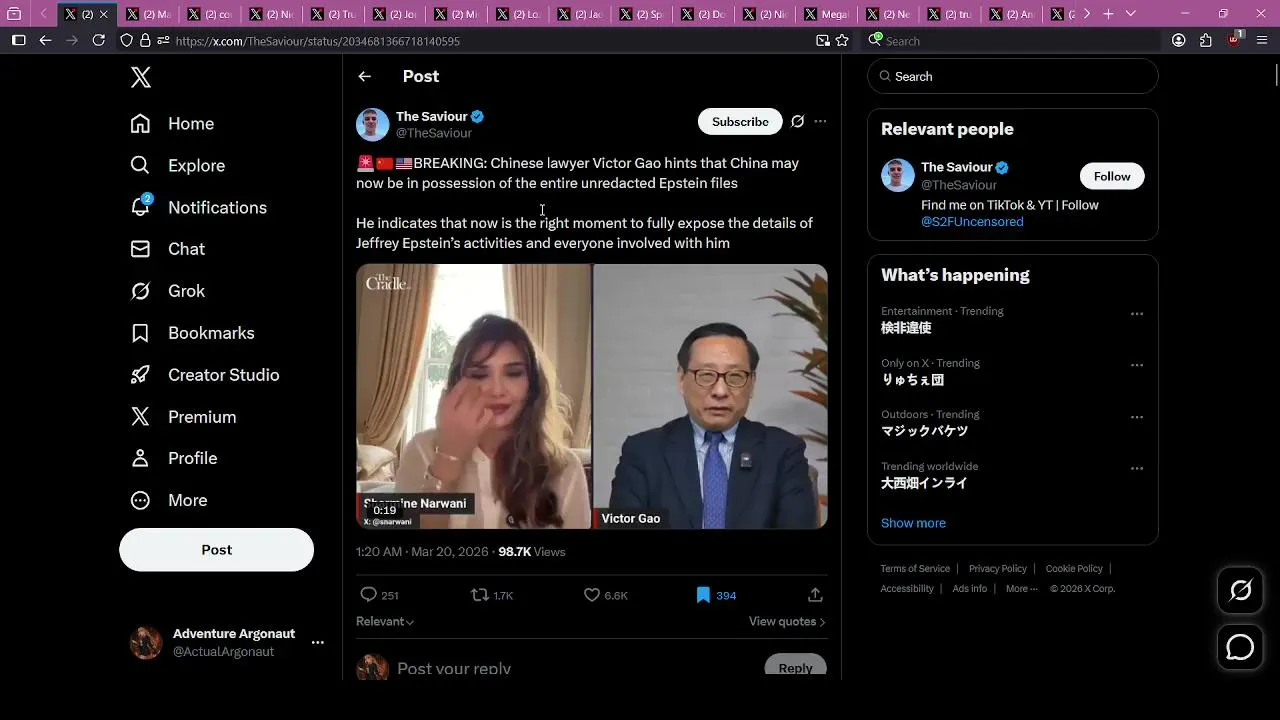Image resolution: width=1280 pixels, height=720 pixels.
Task: Toggle the browser sidebar button
Action: [18, 40]
